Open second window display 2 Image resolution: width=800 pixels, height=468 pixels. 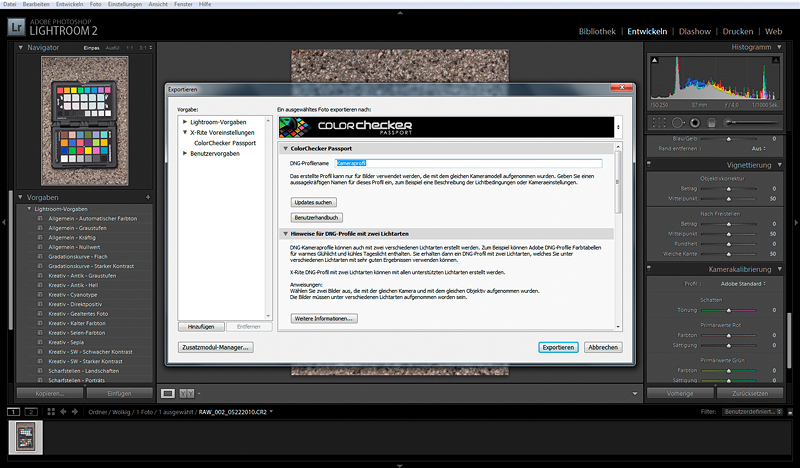coord(31,412)
